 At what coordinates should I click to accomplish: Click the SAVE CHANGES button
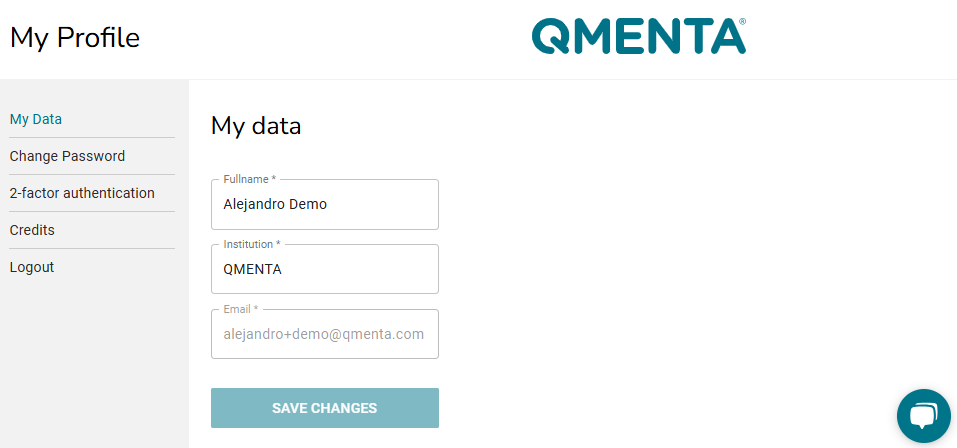click(x=325, y=408)
